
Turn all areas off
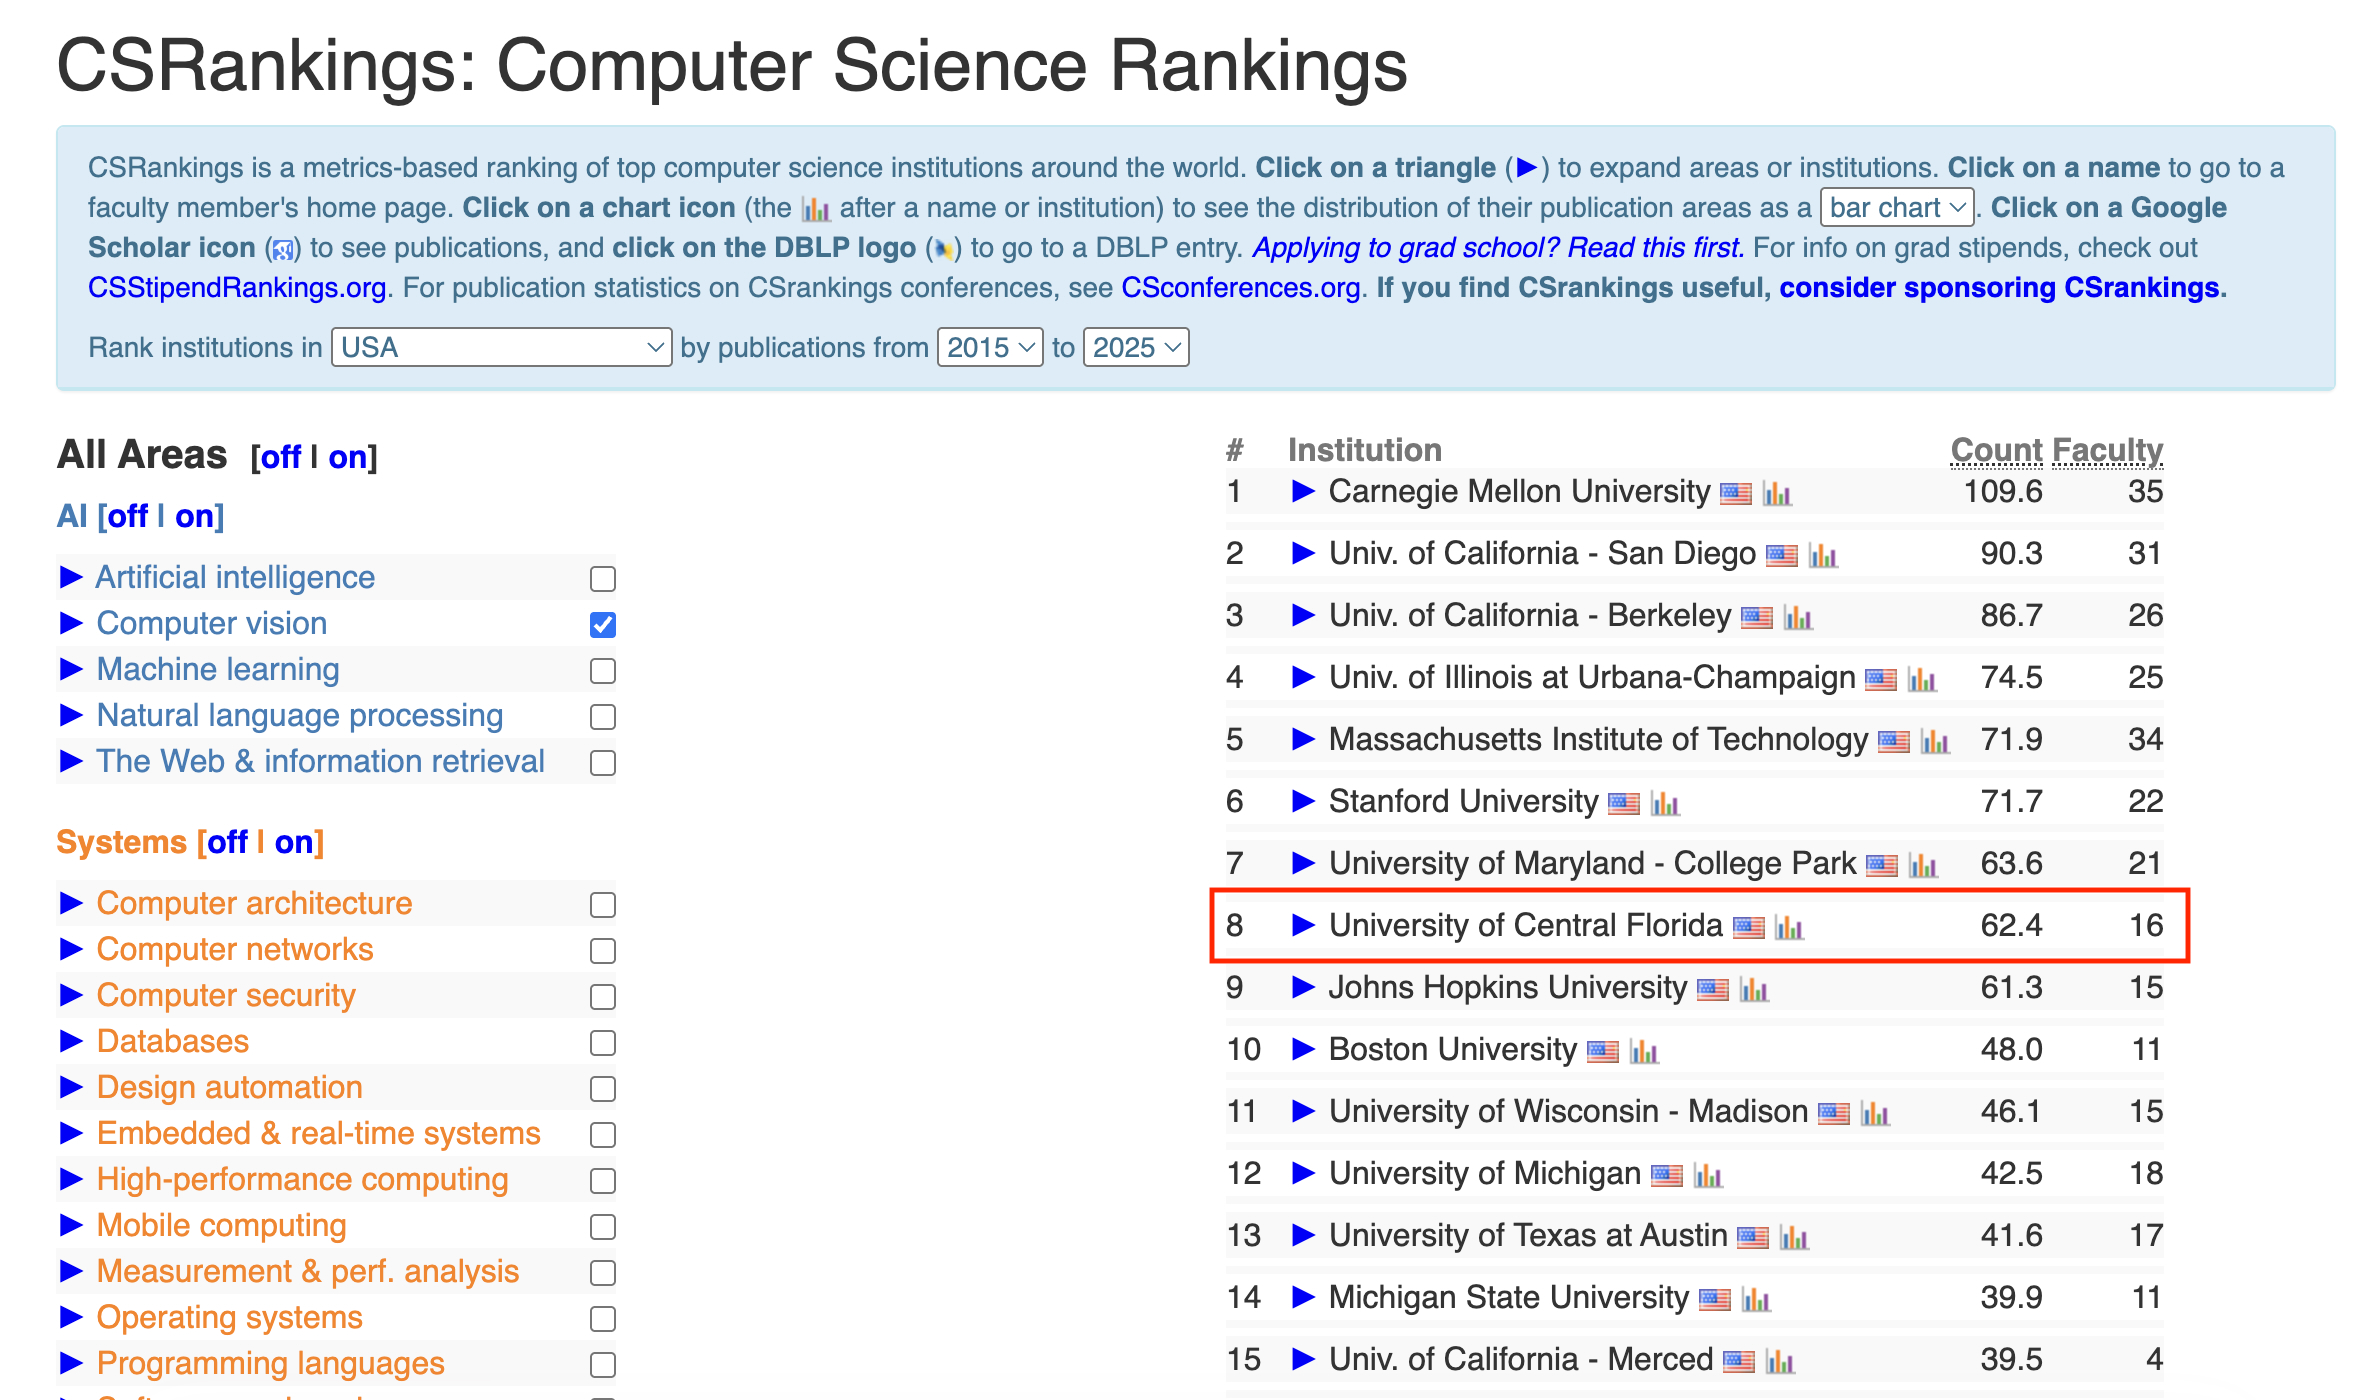[x=281, y=457]
